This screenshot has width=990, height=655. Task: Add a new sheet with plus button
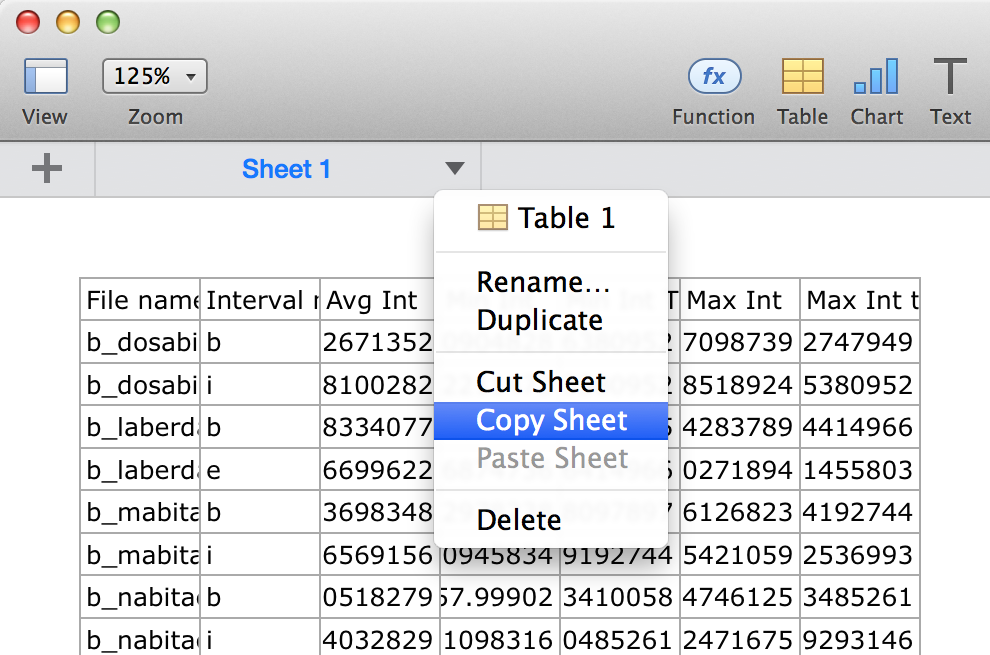47,169
